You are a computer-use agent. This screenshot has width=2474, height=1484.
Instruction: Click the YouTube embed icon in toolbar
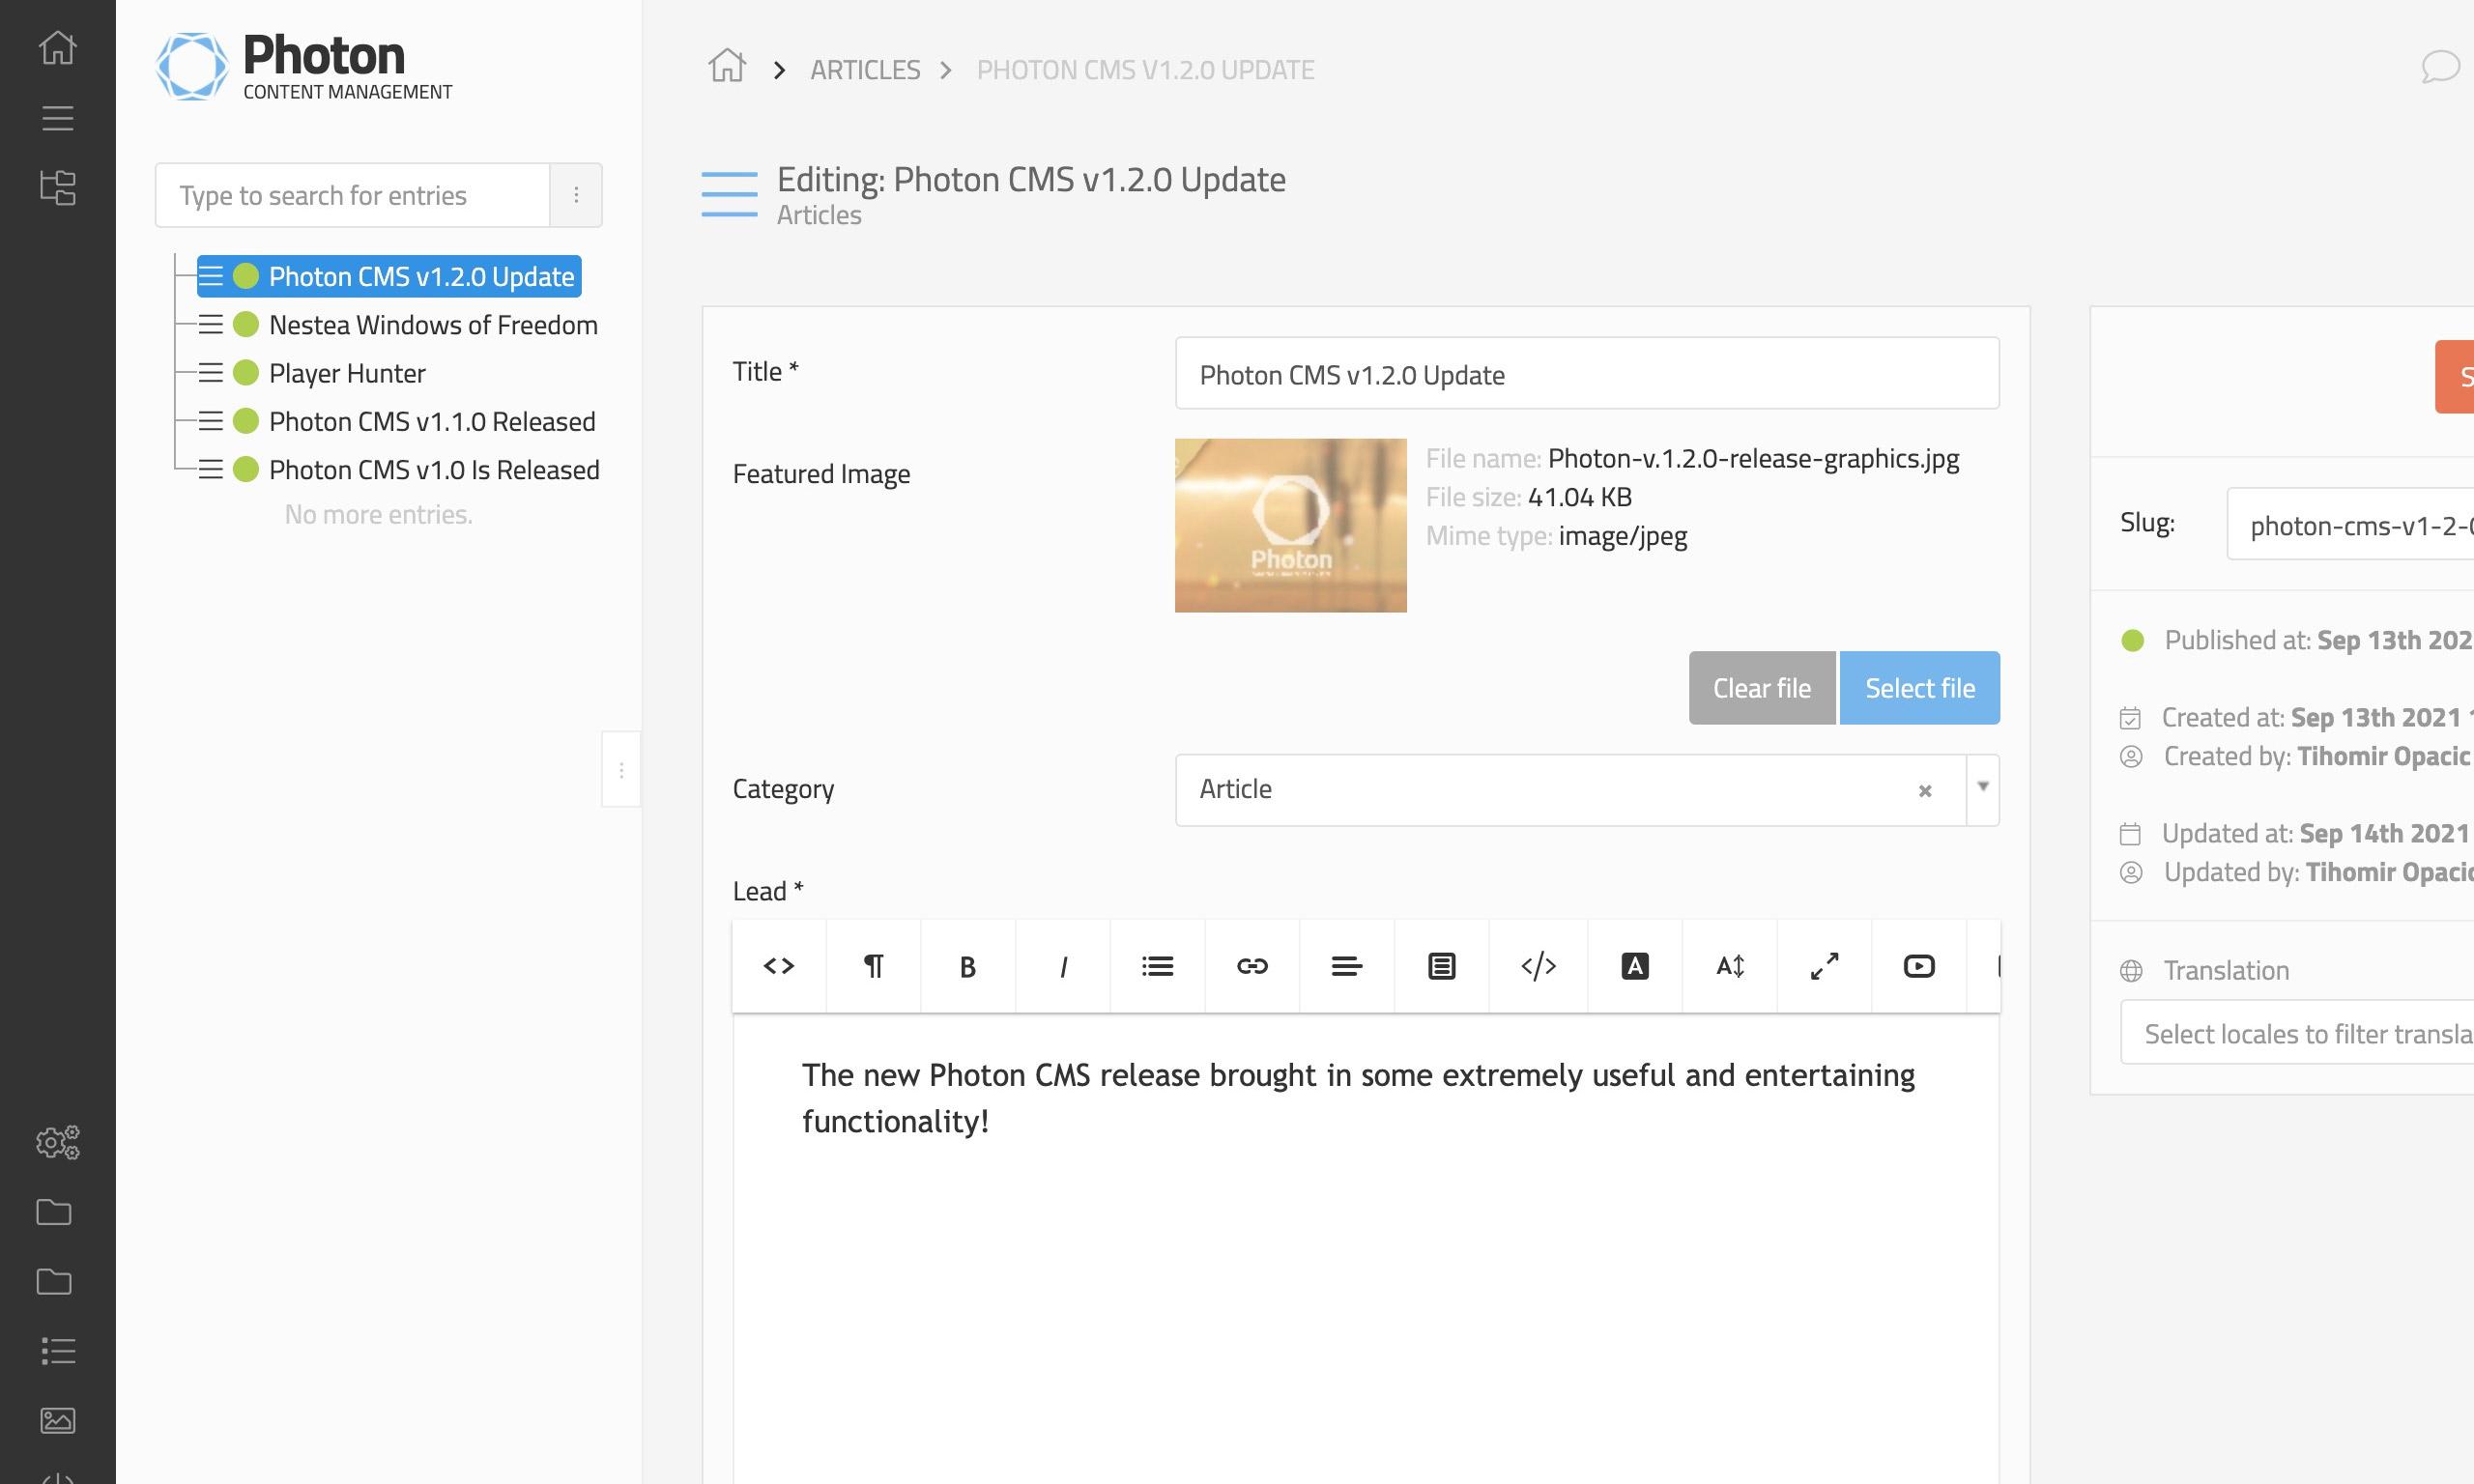pos(1917,966)
